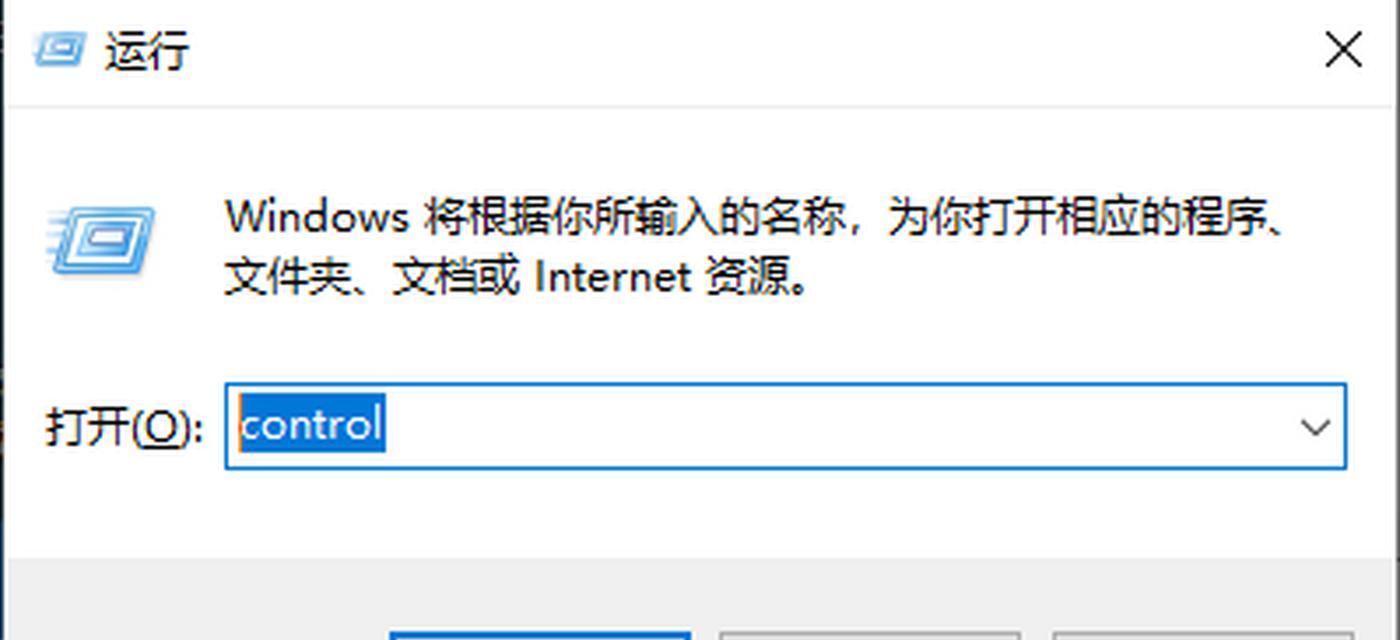The height and width of the screenshot is (640, 1400).
Task: Click the 打开(O): label
Action: click(124, 427)
